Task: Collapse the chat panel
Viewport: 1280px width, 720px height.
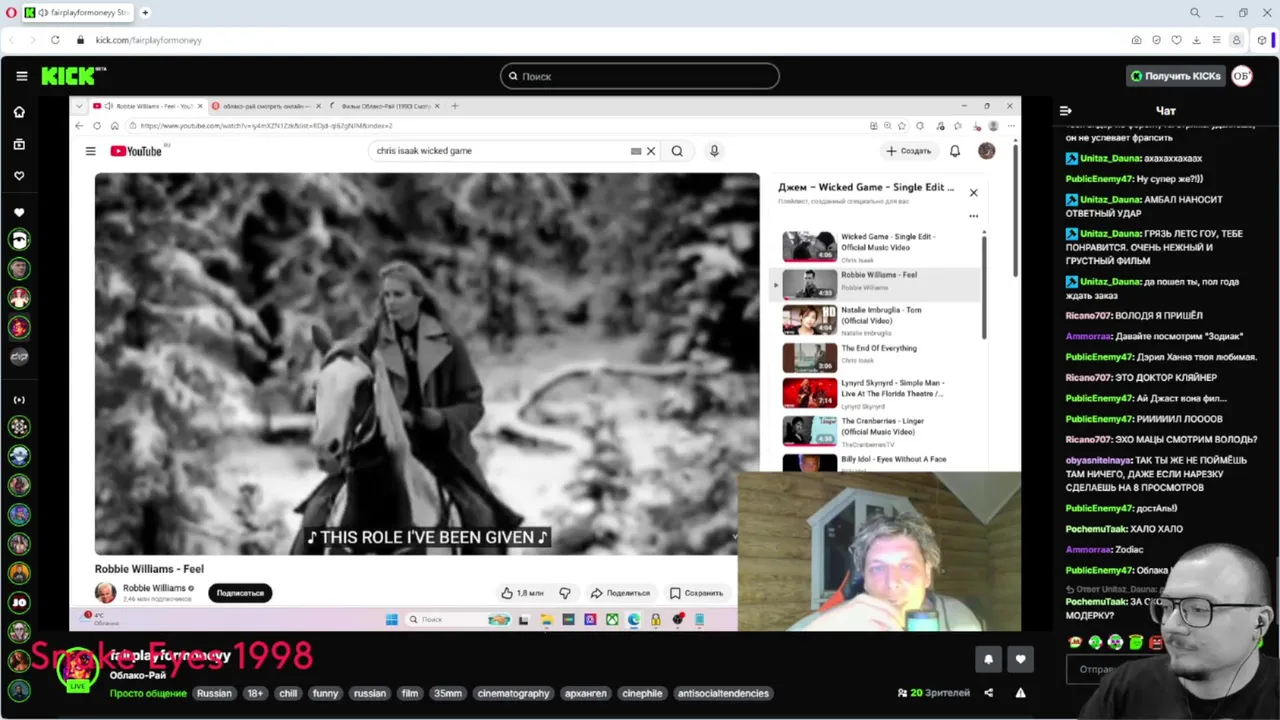Action: tap(1066, 111)
